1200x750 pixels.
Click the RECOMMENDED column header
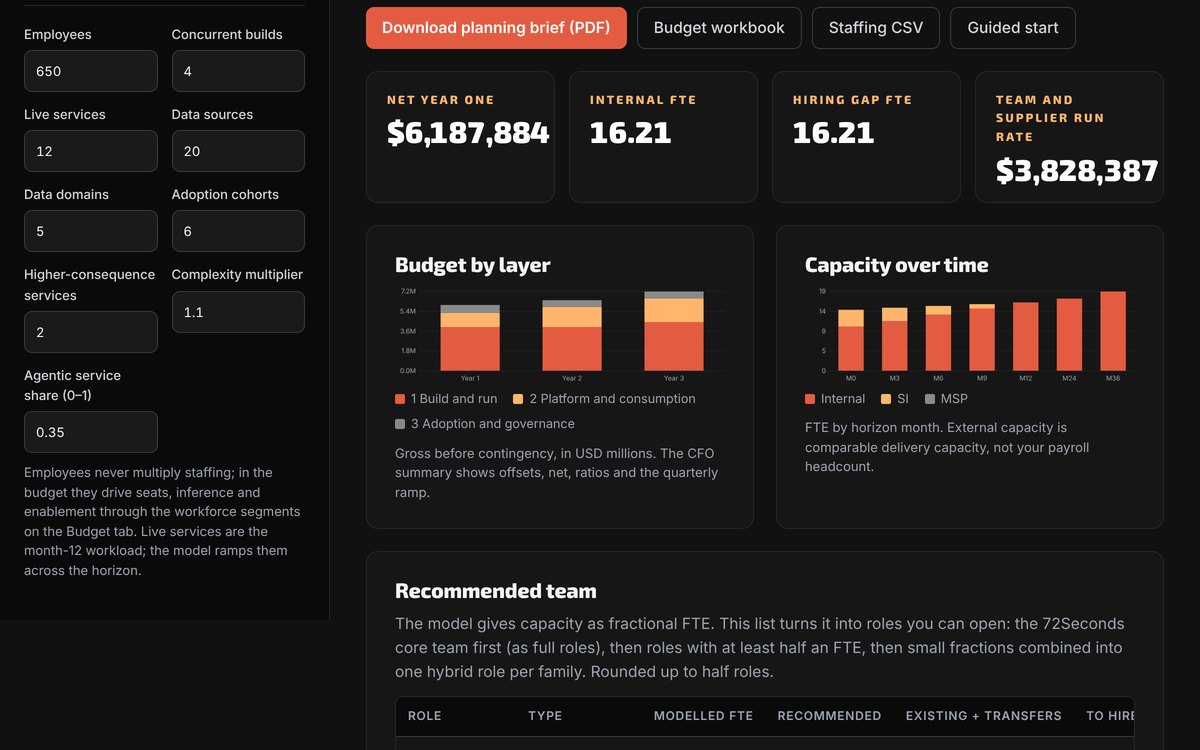tap(829, 716)
